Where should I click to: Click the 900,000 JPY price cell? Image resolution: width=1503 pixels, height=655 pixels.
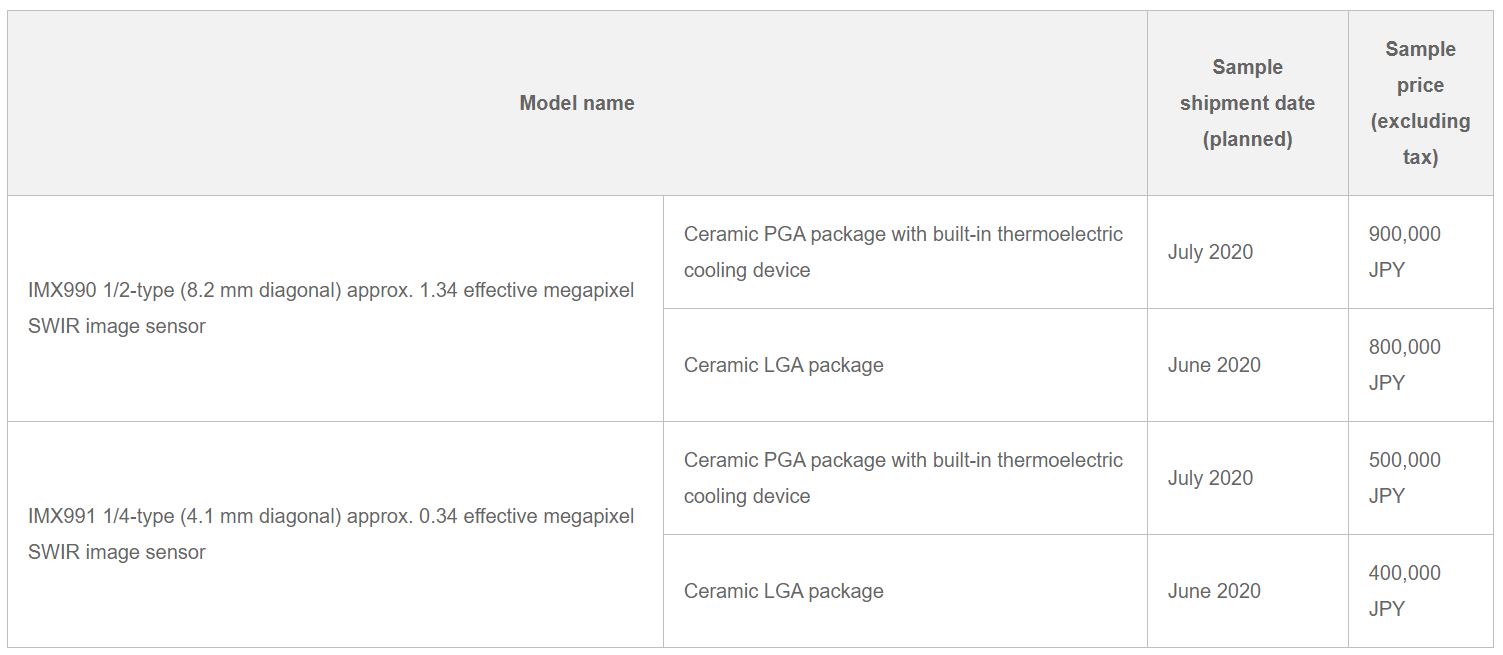point(1404,252)
